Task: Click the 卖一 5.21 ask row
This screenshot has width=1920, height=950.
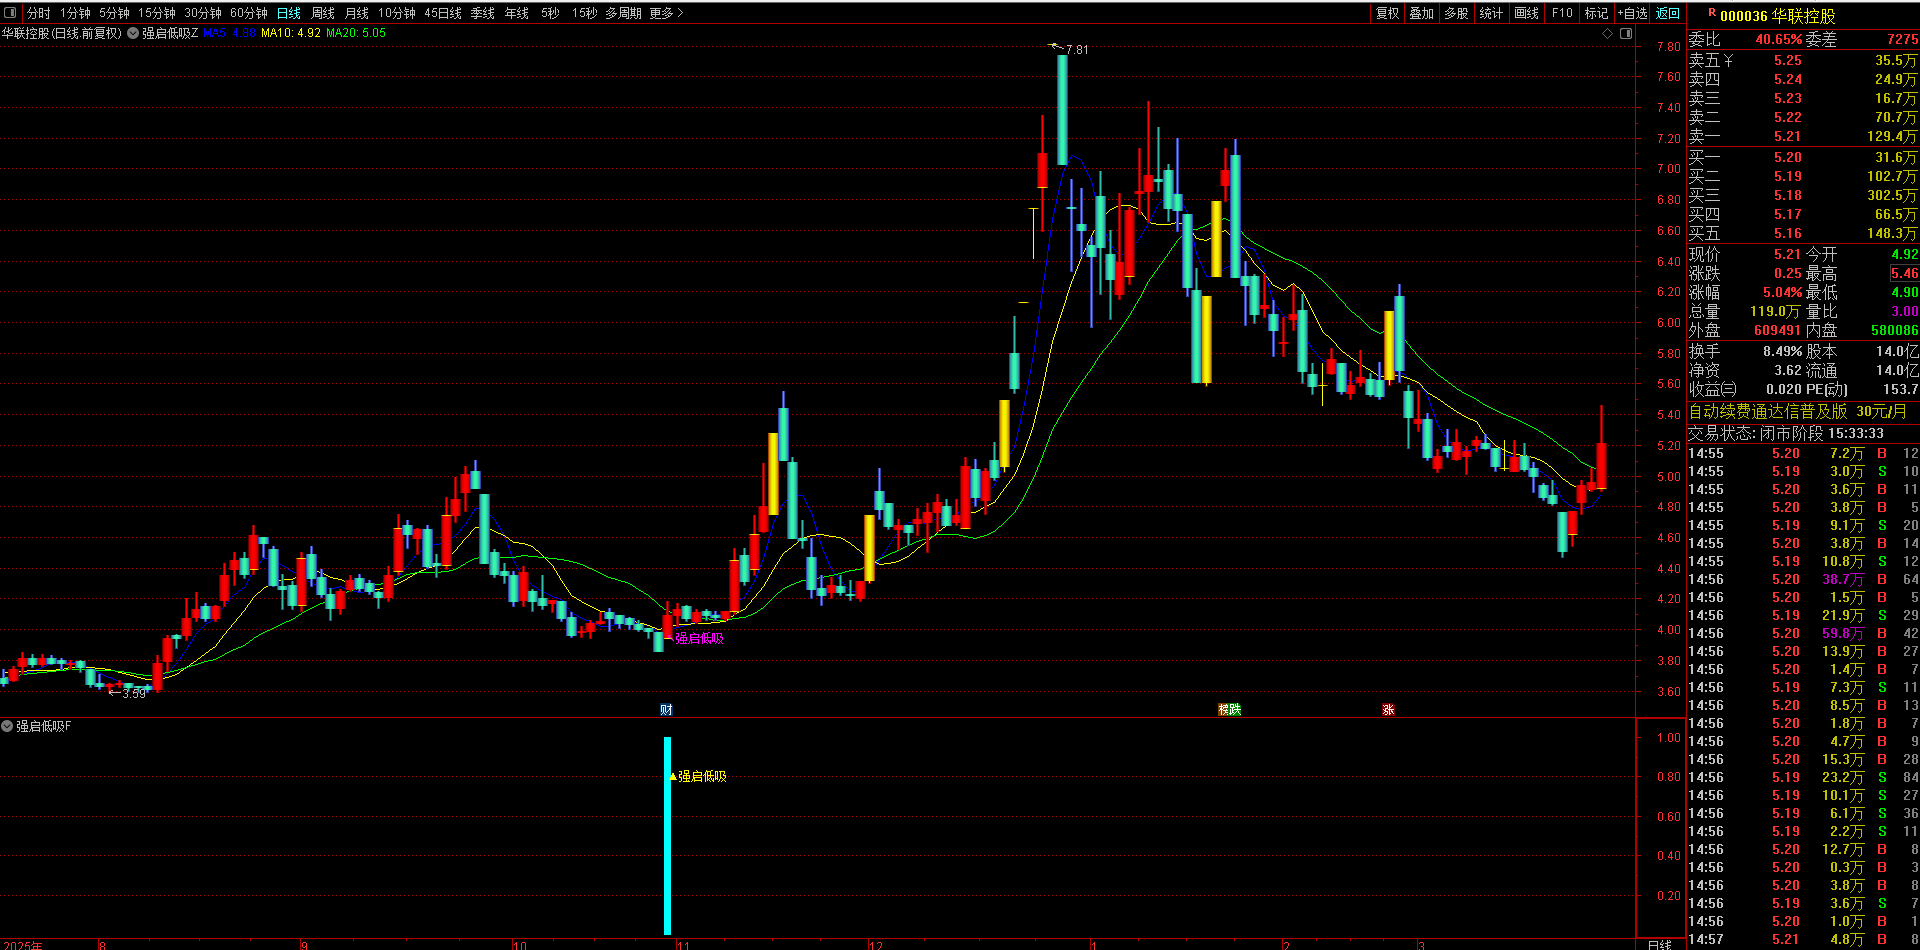Action: pyautogui.click(x=1803, y=136)
